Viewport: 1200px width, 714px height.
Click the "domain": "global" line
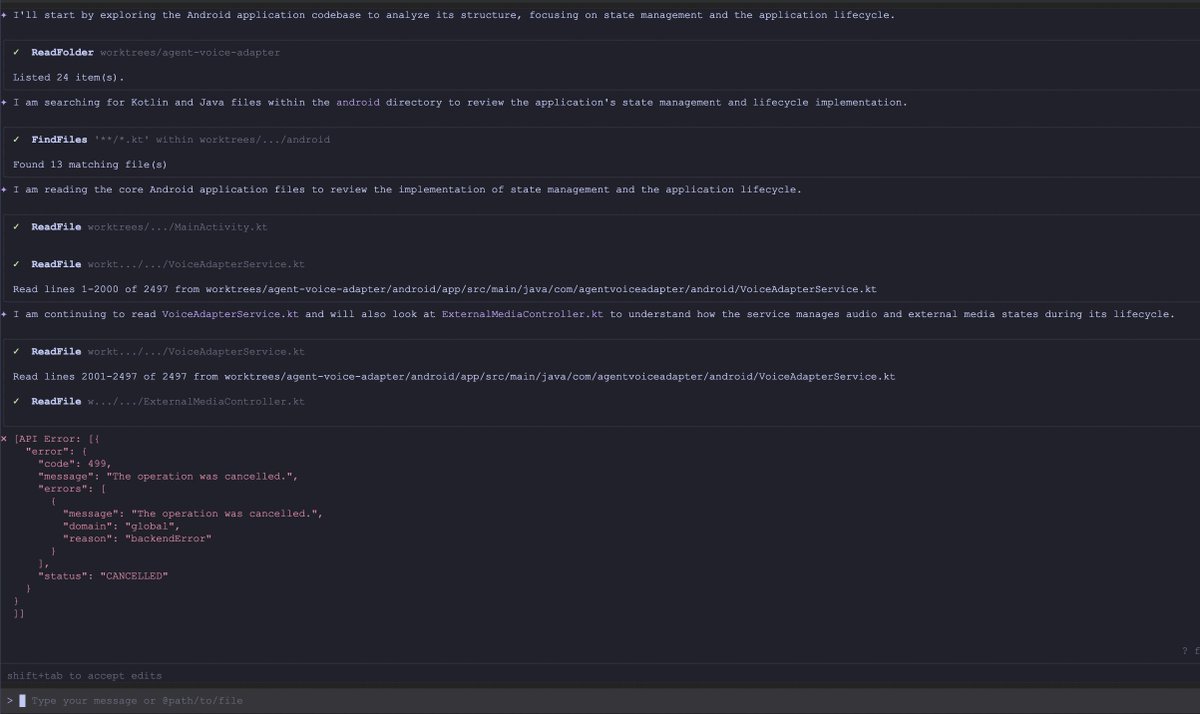coord(121,526)
